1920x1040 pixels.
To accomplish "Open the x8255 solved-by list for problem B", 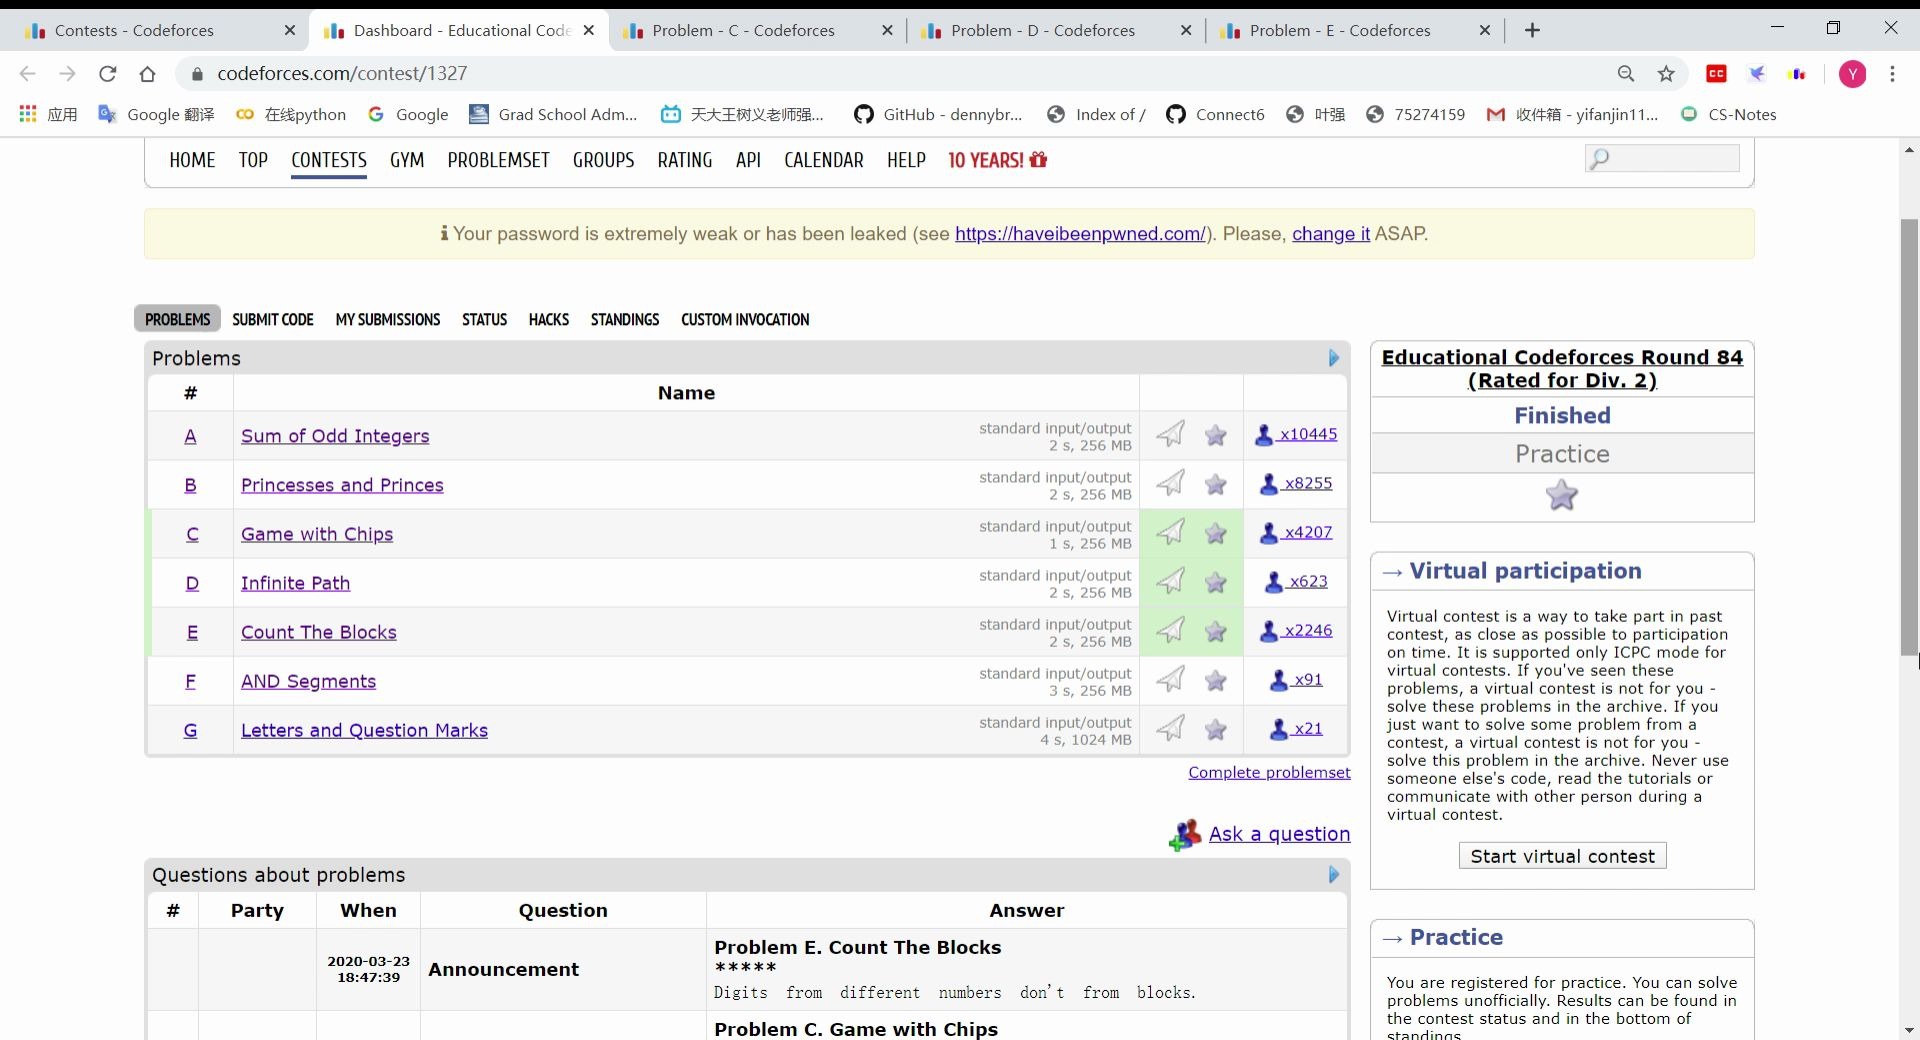I will 1296,483.
